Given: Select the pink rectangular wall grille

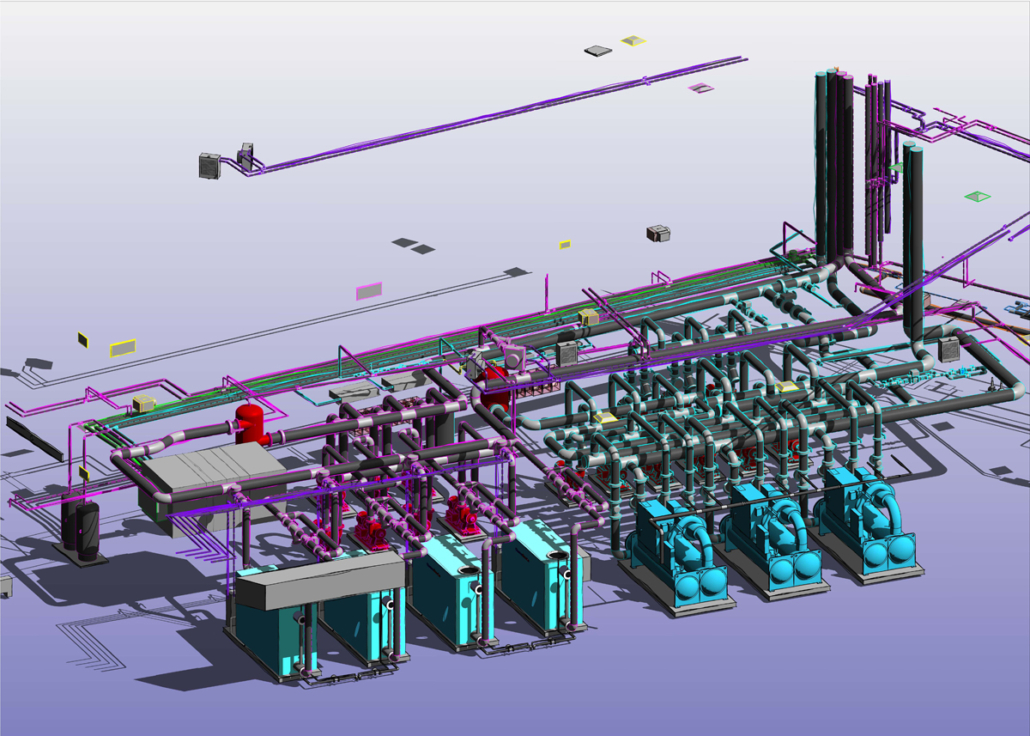Looking at the screenshot, I should [x=369, y=291].
